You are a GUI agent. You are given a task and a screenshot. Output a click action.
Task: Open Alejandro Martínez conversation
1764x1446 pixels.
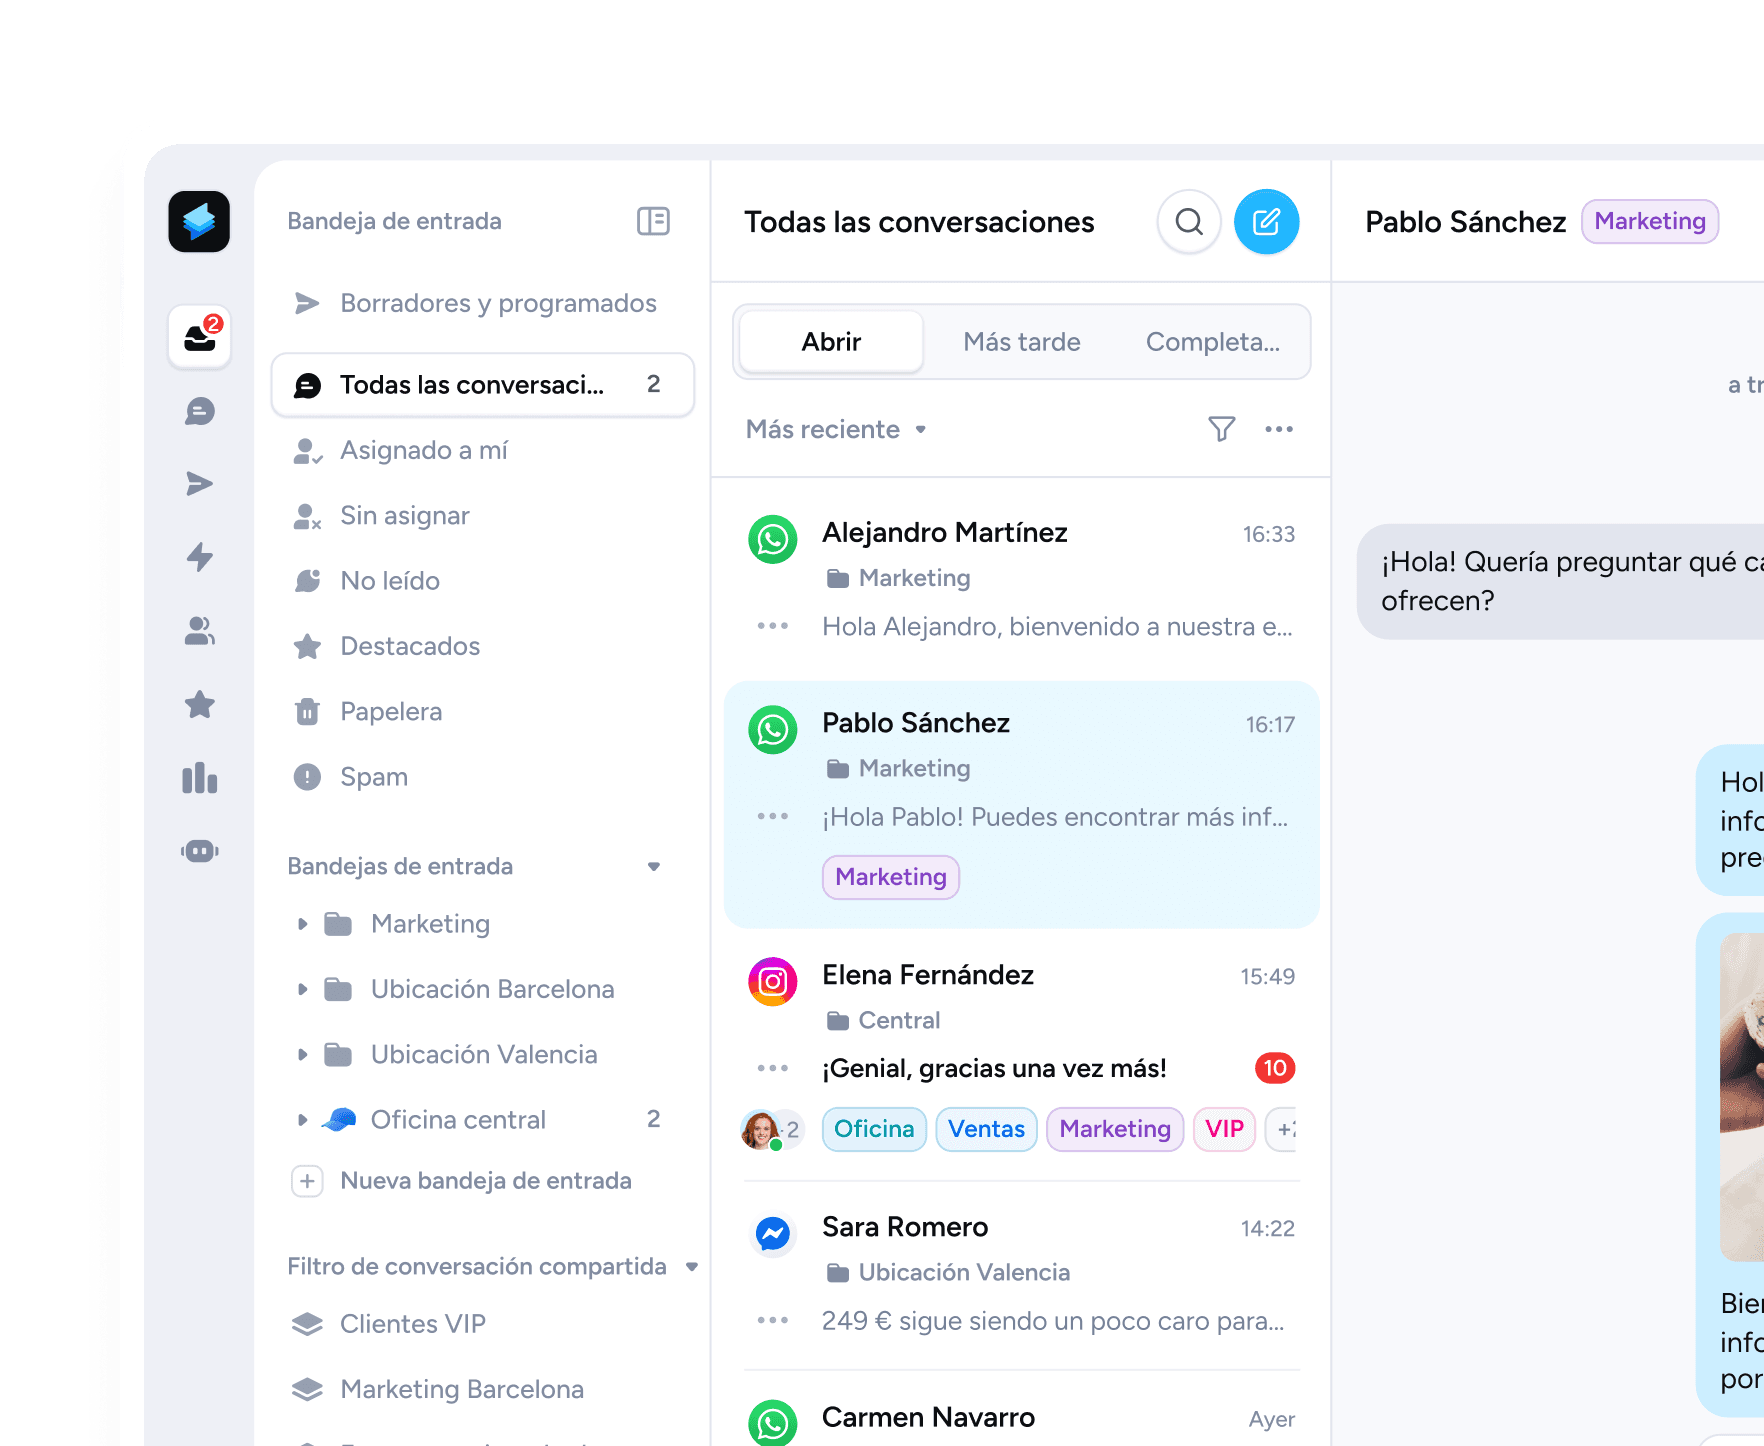click(1021, 580)
